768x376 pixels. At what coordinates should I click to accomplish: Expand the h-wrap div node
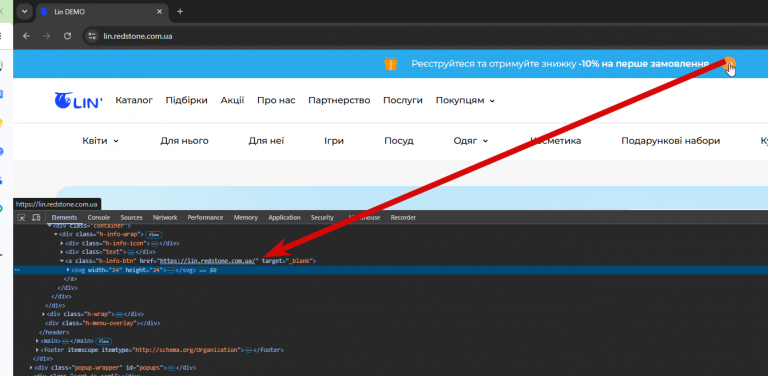pyautogui.click(x=43, y=314)
